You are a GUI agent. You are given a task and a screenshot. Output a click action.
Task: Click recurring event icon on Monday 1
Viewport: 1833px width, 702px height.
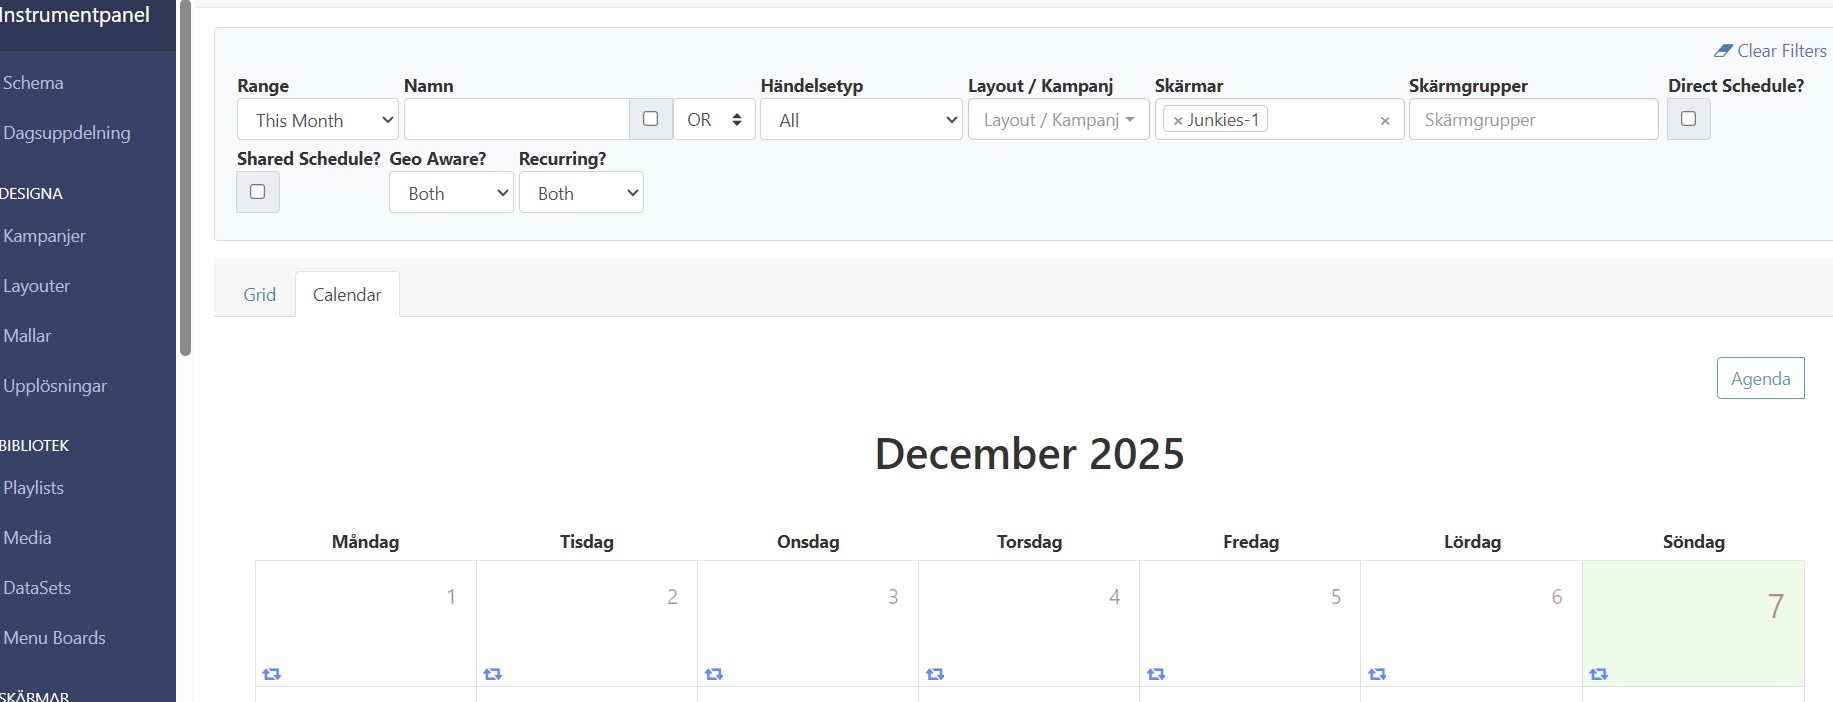click(272, 674)
